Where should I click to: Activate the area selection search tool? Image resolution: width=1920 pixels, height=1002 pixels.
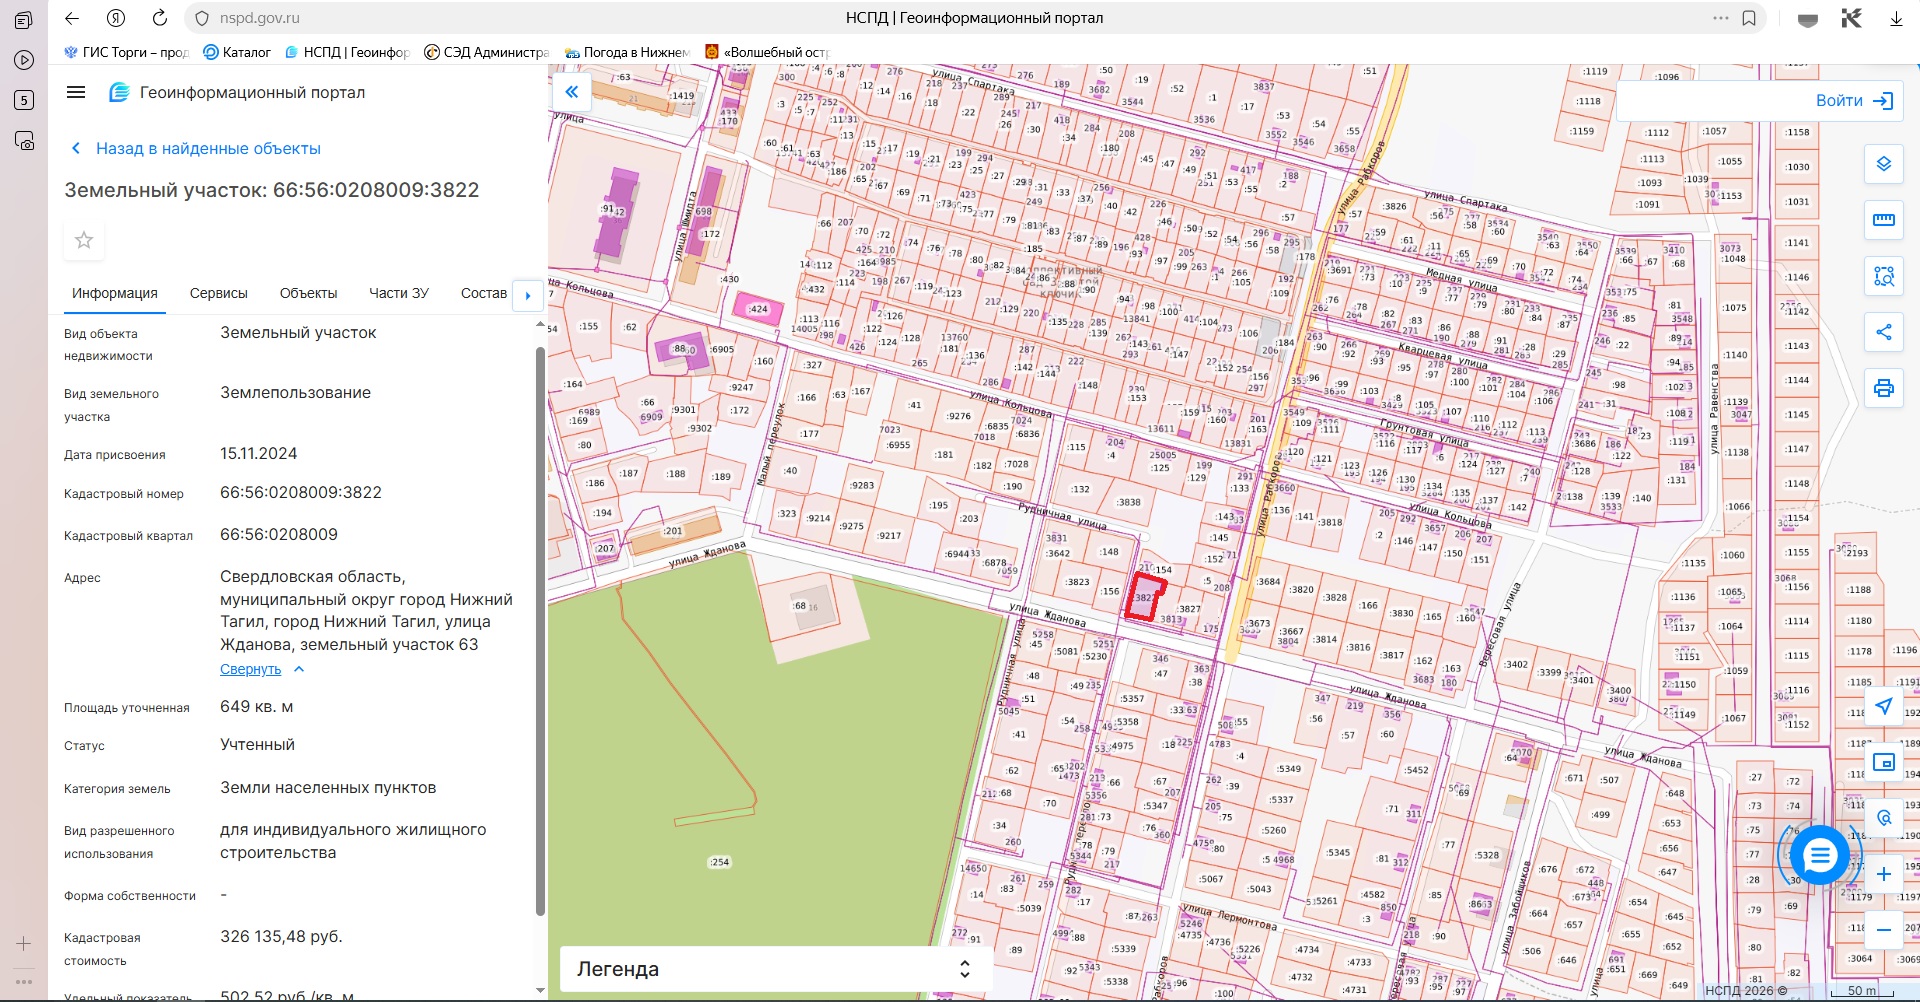(x=1883, y=276)
